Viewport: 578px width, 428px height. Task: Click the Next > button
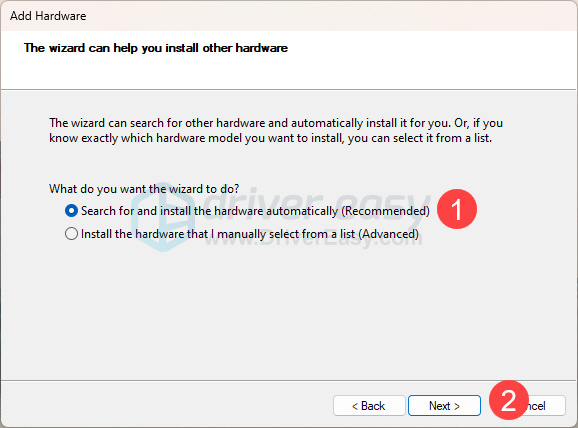(444, 406)
